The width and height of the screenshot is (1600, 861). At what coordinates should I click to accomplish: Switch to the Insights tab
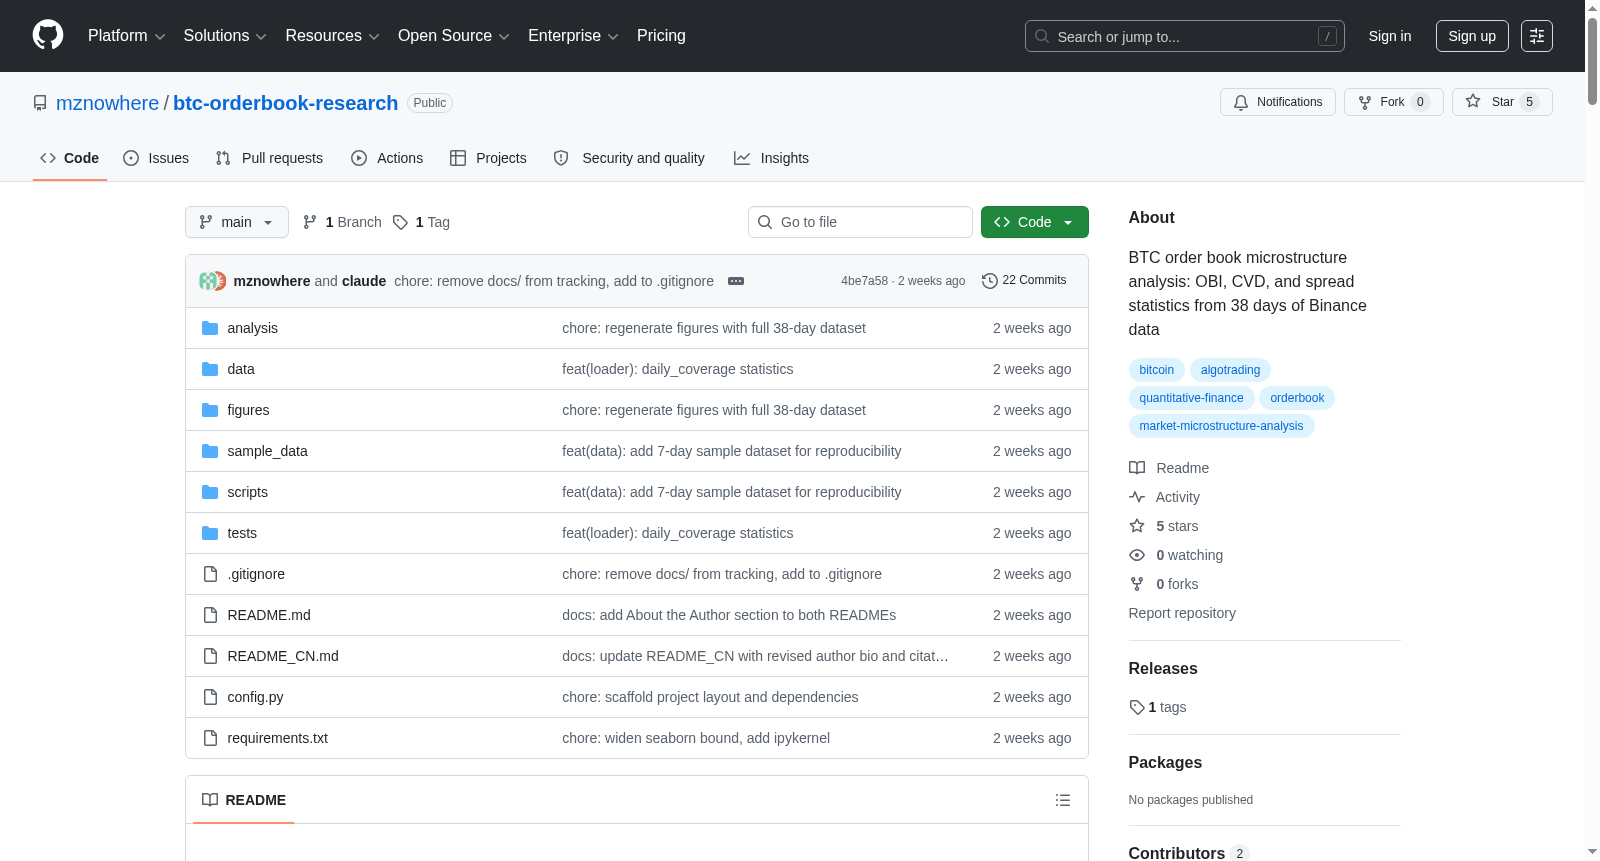tap(771, 158)
